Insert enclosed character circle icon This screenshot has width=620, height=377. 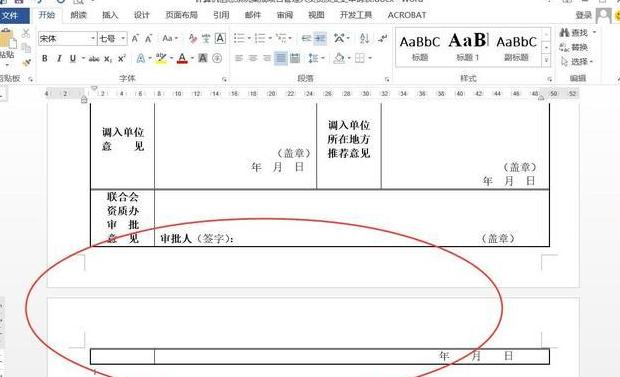pos(217,59)
